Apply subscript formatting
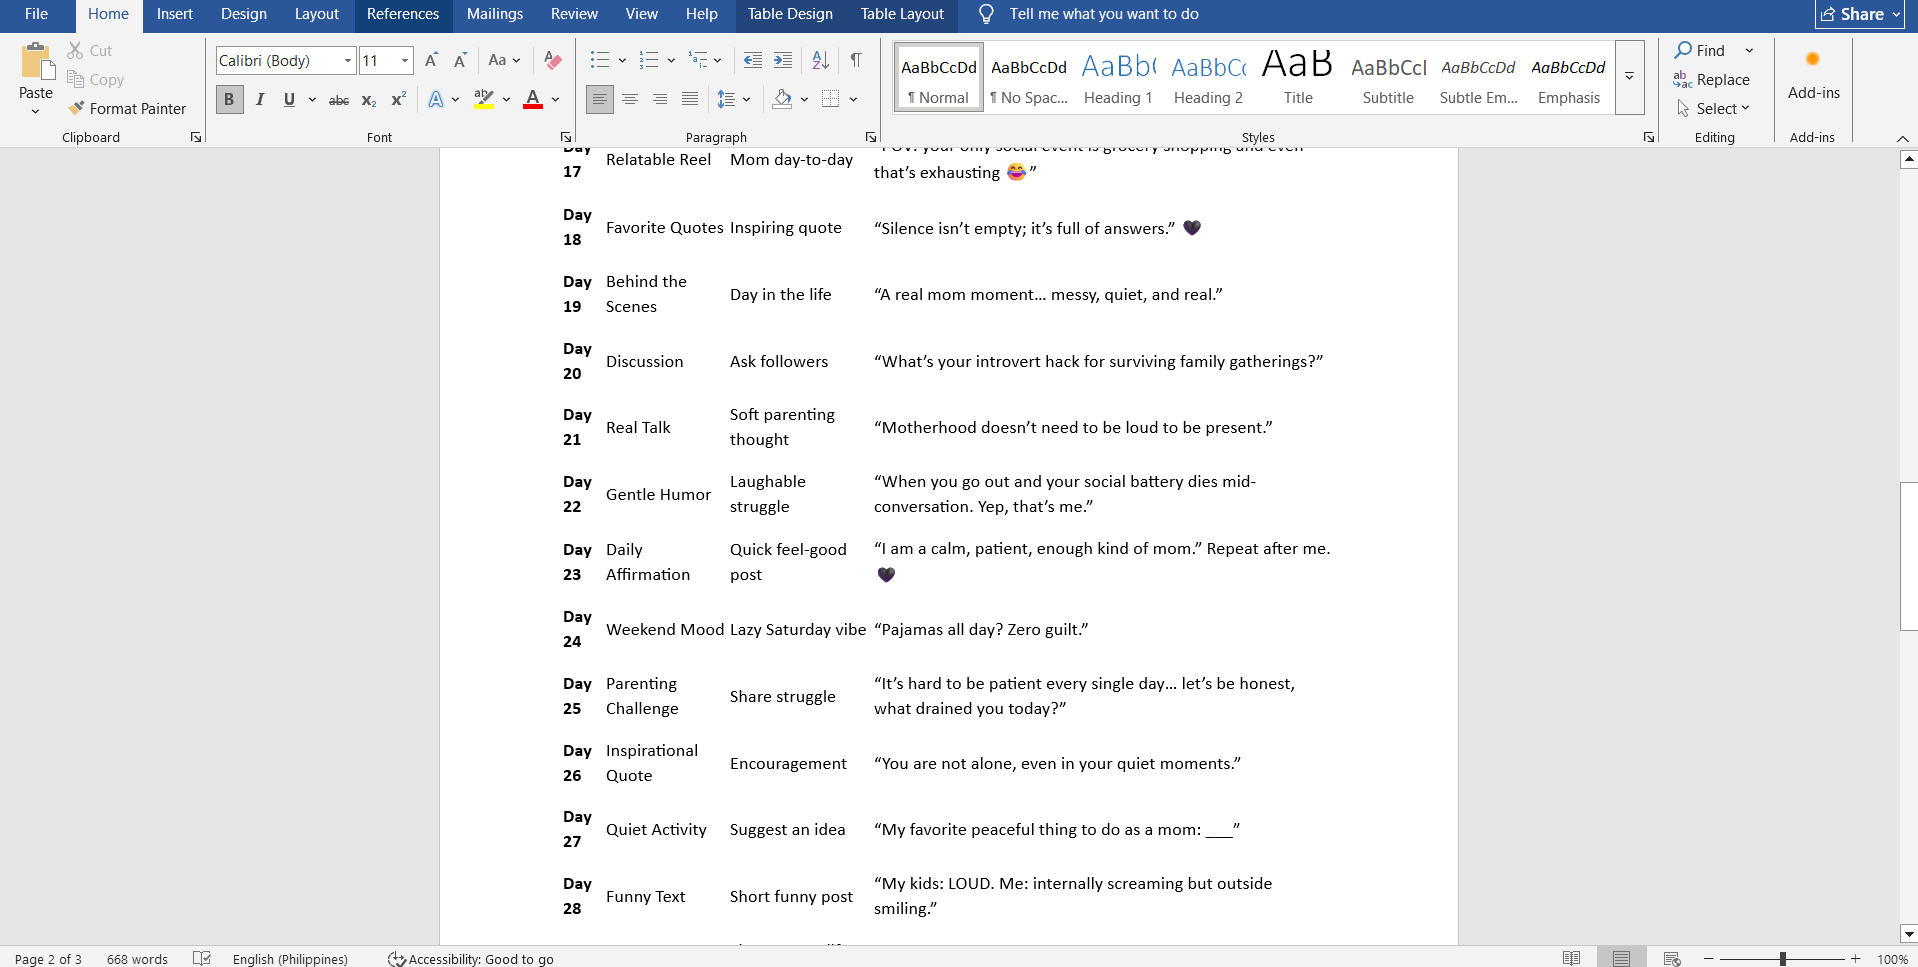 click(x=368, y=99)
